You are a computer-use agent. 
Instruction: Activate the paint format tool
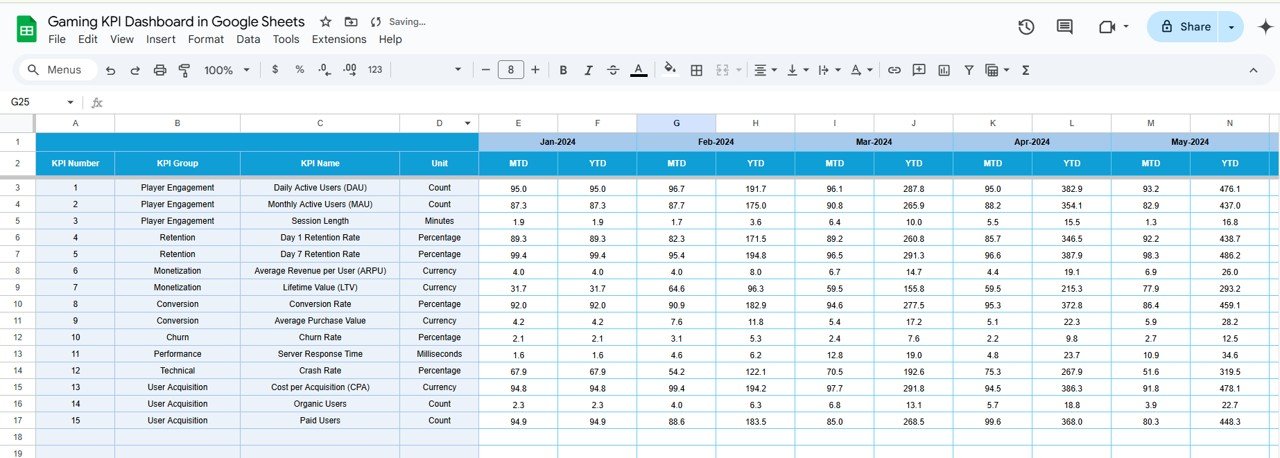pyautogui.click(x=184, y=70)
